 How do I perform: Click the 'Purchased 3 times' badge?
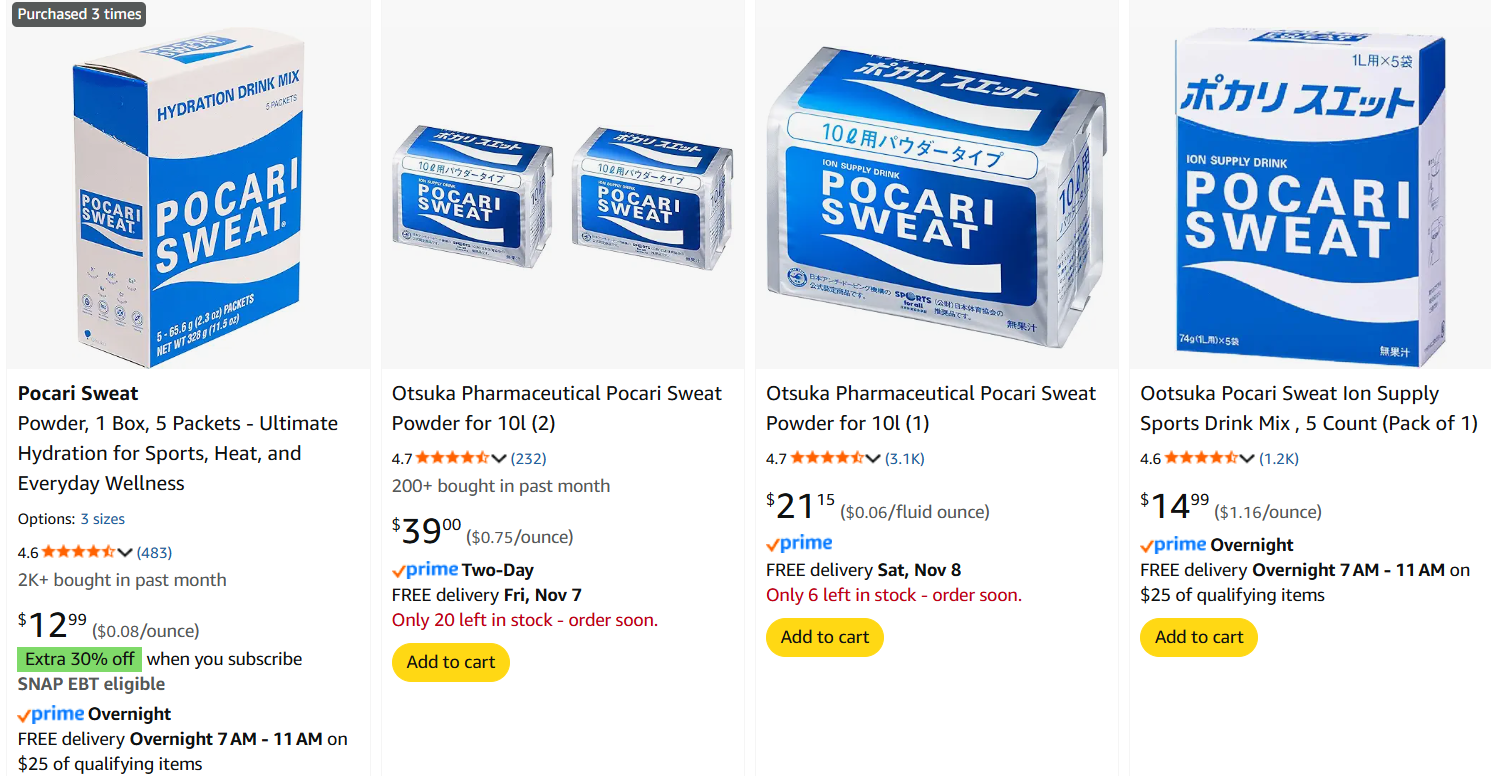pyautogui.click(x=80, y=14)
